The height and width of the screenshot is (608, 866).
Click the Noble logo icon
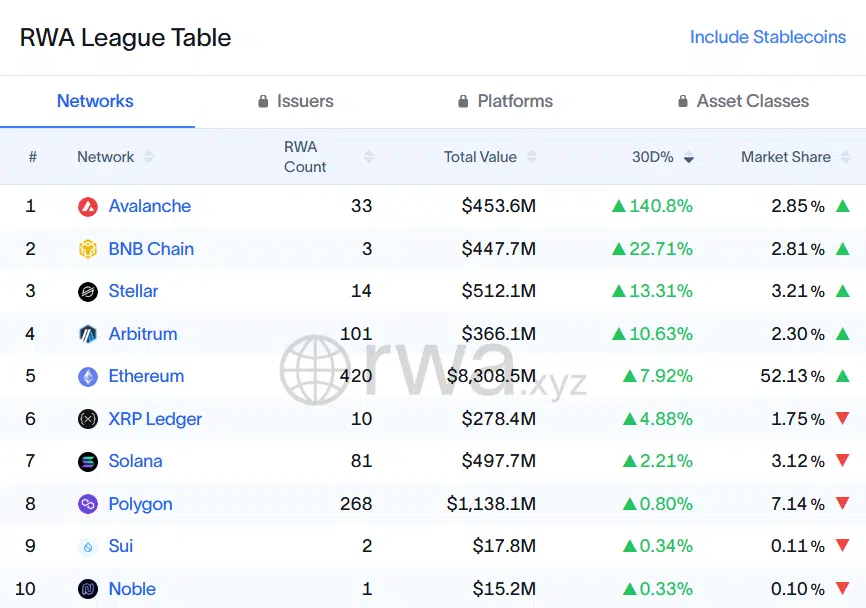pos(88,589)
